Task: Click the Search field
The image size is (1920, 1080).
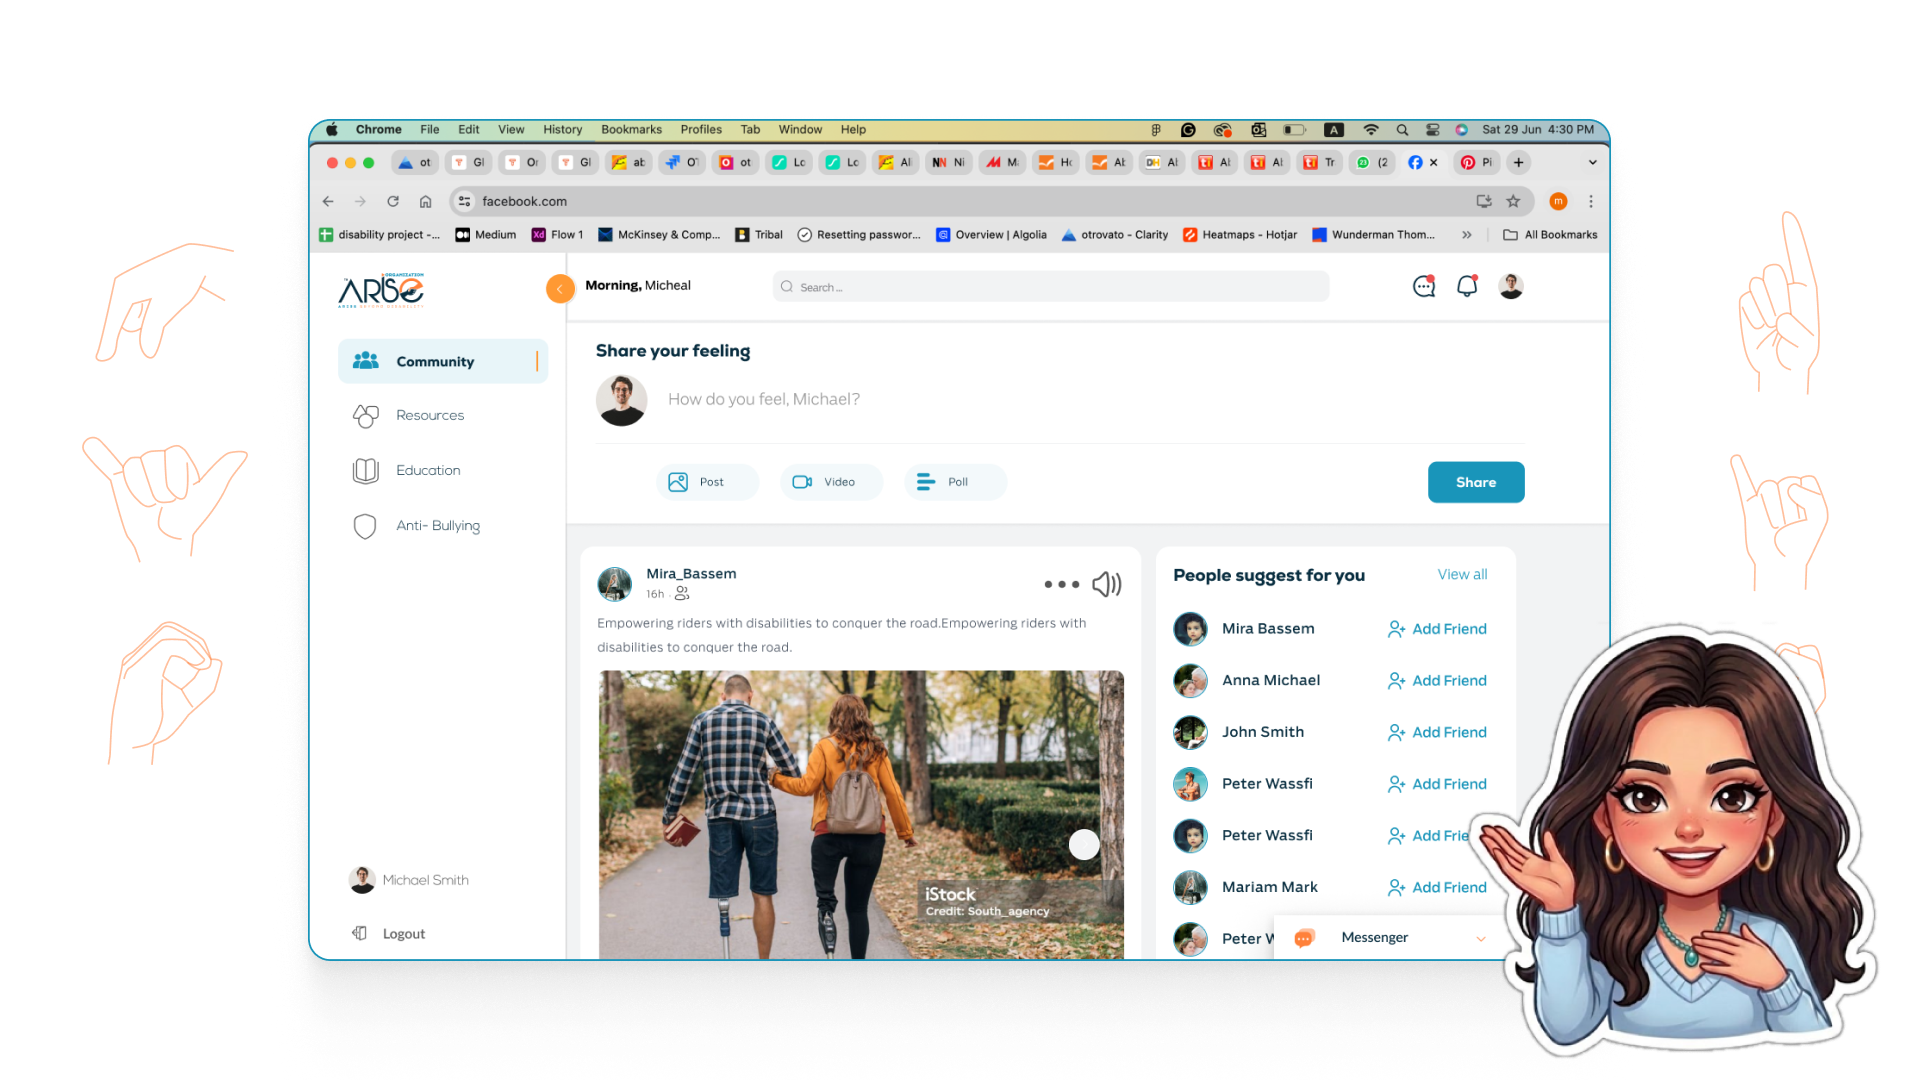Action: 1050,287
